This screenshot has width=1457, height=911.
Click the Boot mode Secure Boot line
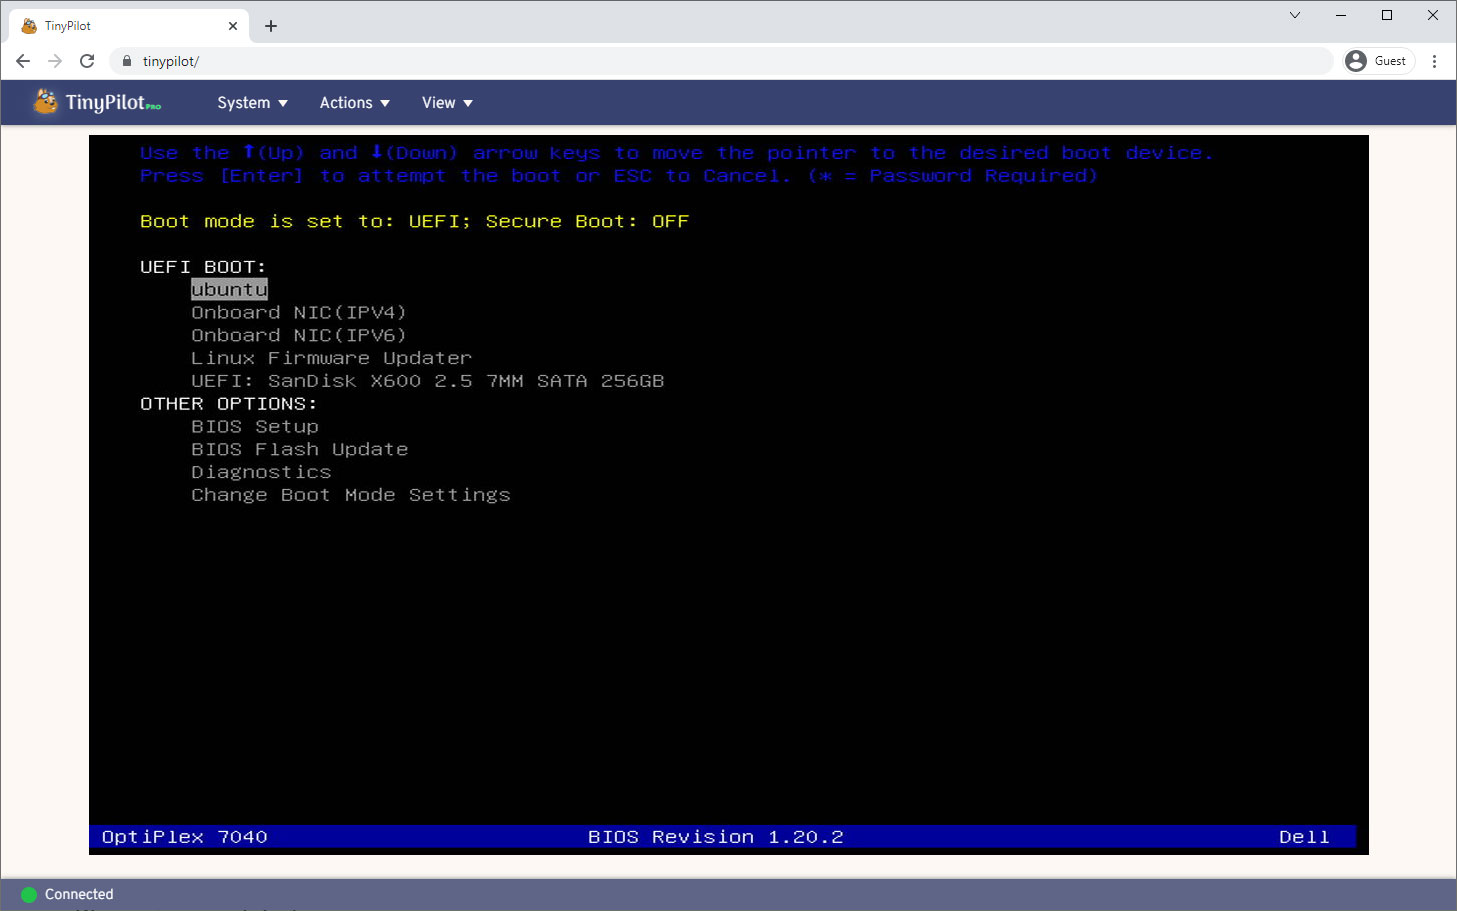[414, 221]
